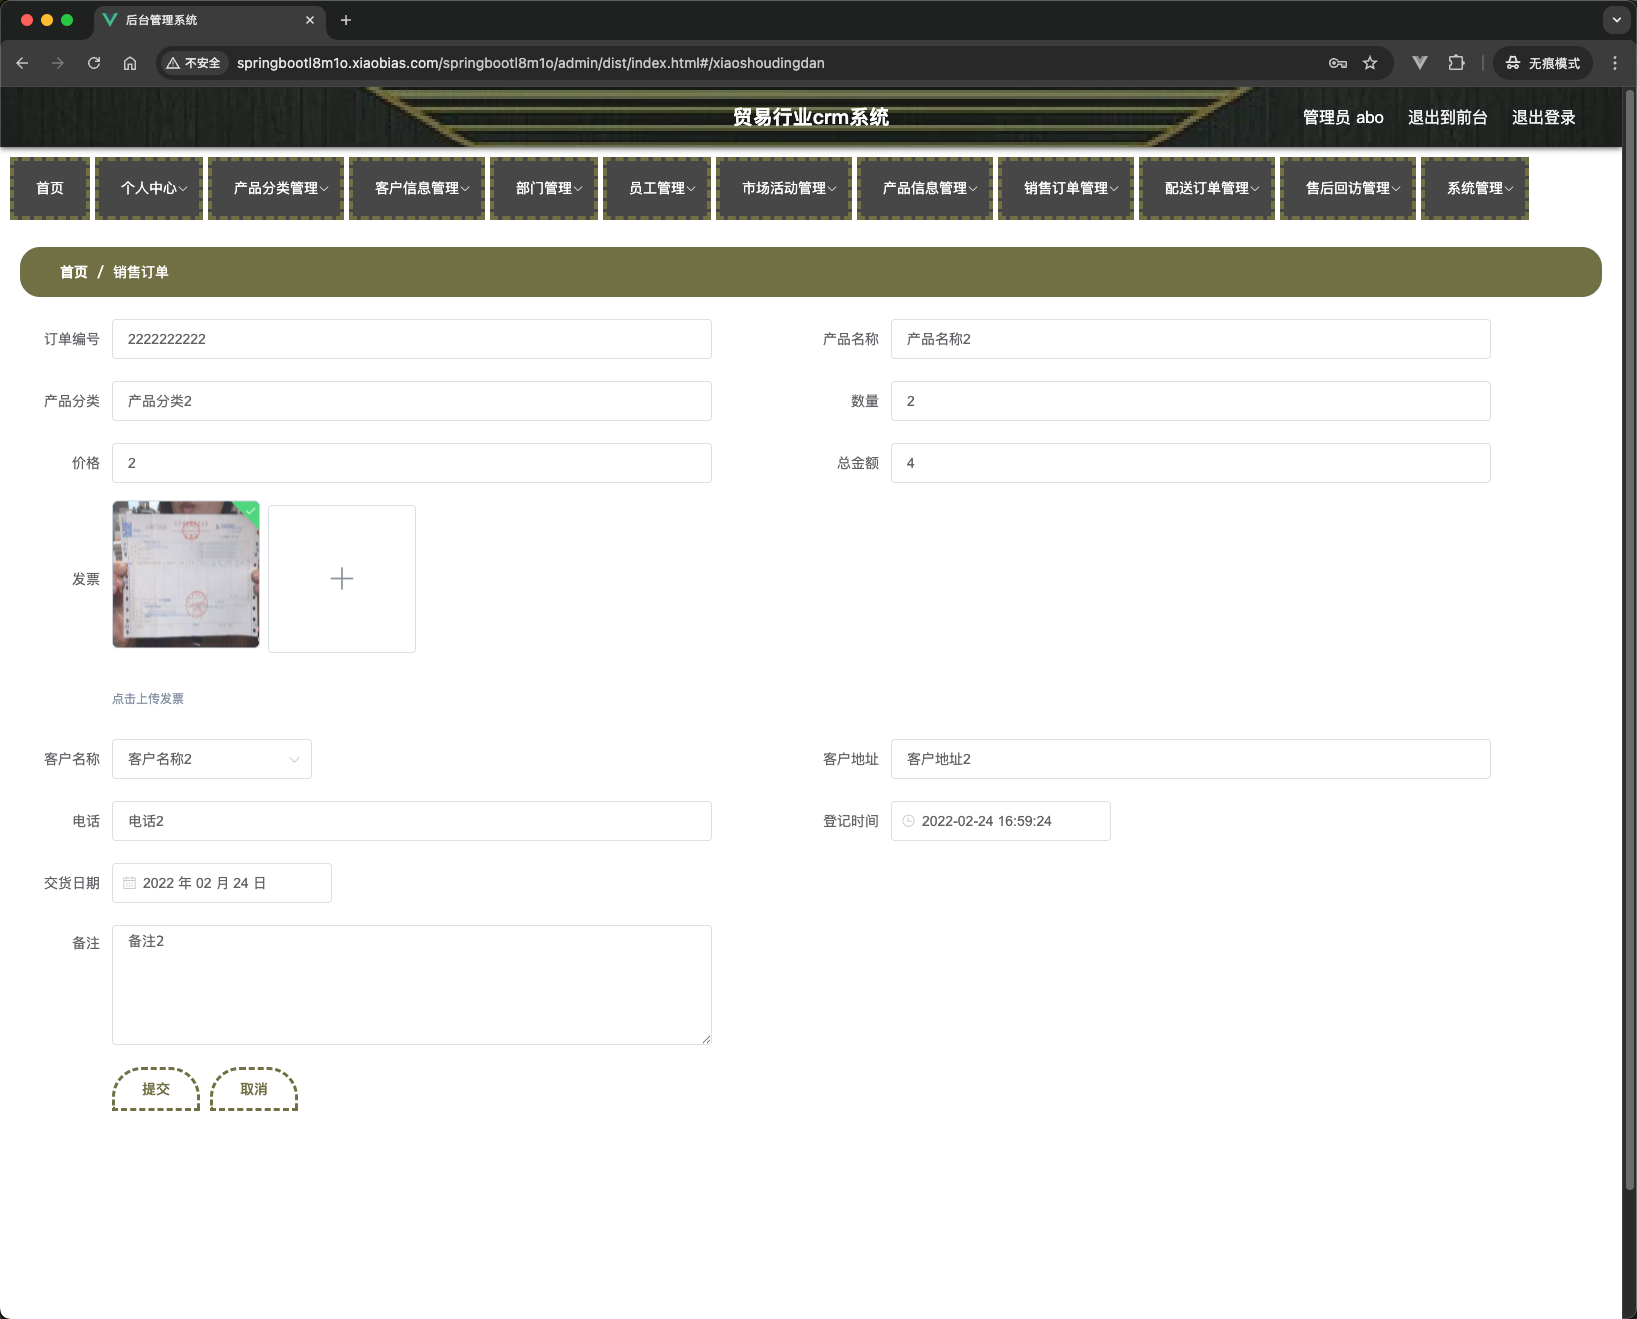This screenshot has height=1319, width=1637.
Task: Expand the 部门管理 menu
Action: tap(544, 188)
